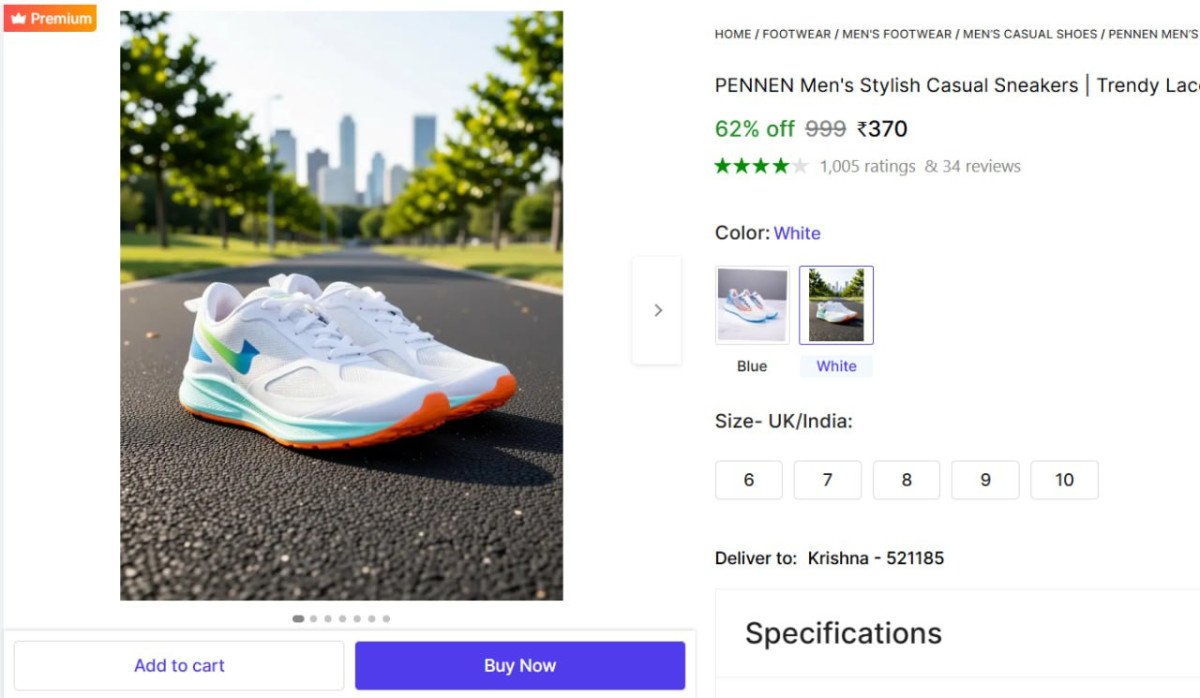Select the White color thumbnail
1200x698 pixels.
click(836, 305)
